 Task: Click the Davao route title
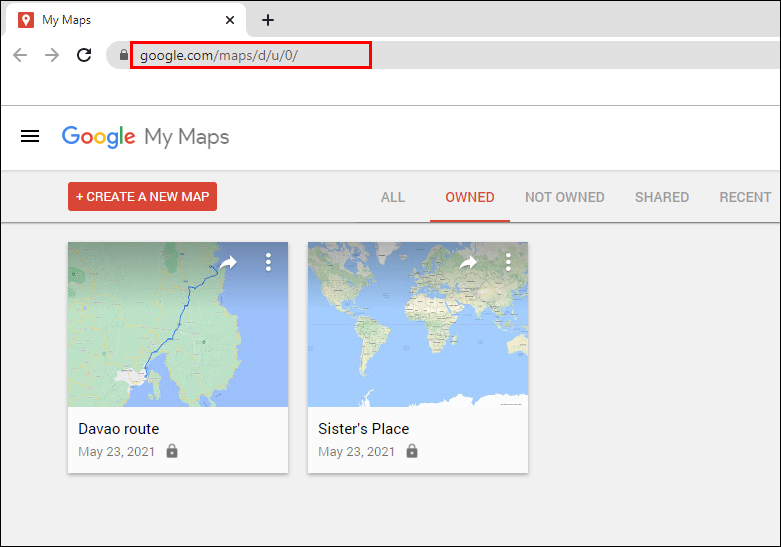point(119,428)
